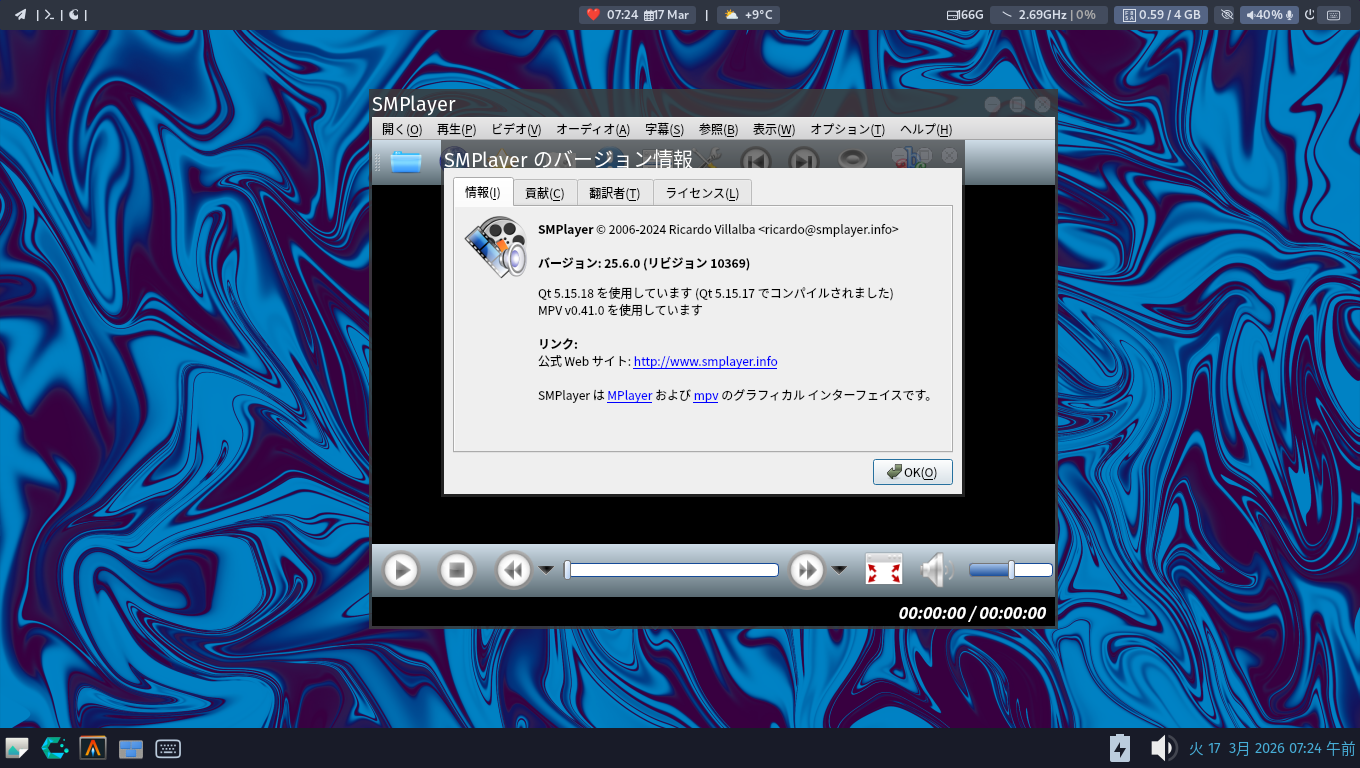Click the fast-forward button
The height and width of the screenshot is (768, 1360).
(806, 570)
